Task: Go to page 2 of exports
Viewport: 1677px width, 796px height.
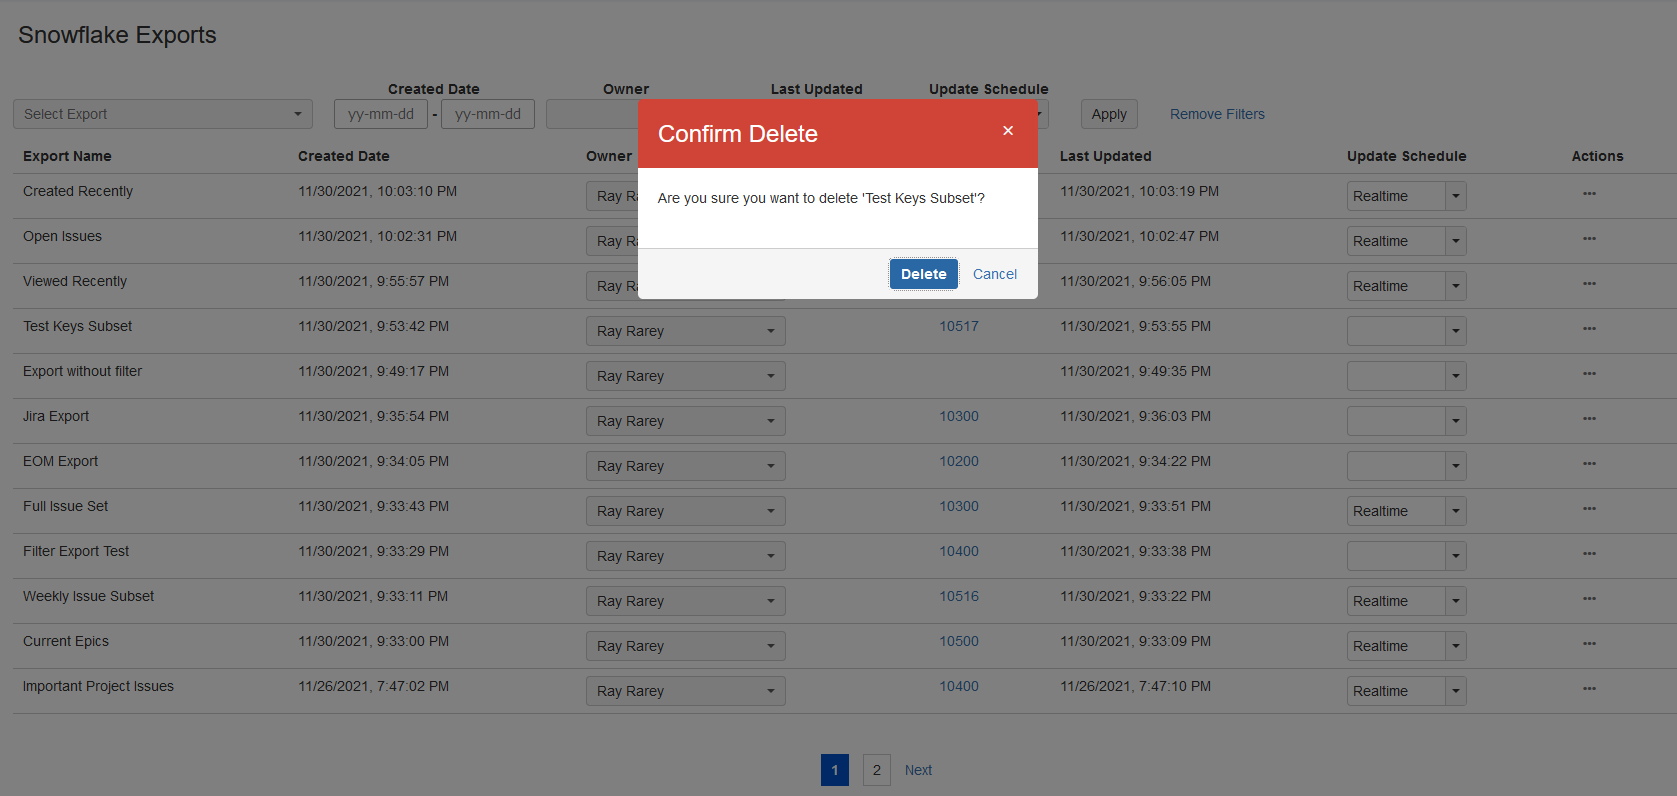Action: click(876, 770)
